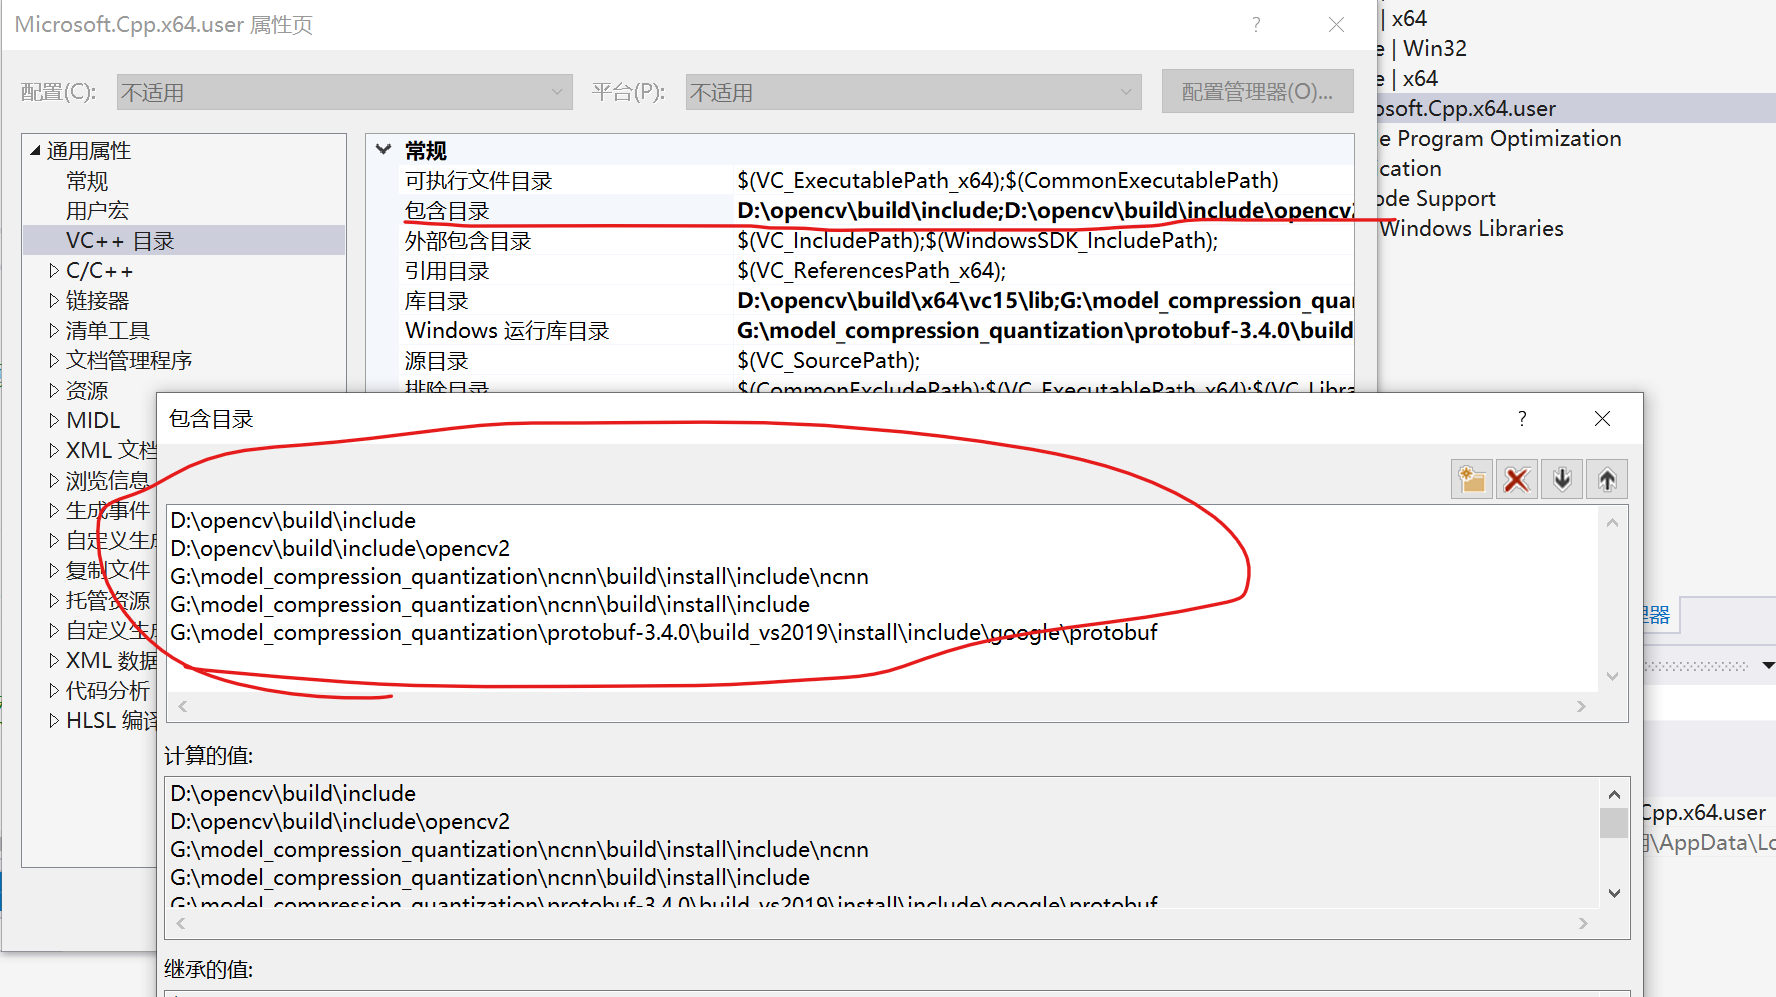
Task: Close the 包含目录 dialog
Action: pyautogui.click(x=1602, y=418)
